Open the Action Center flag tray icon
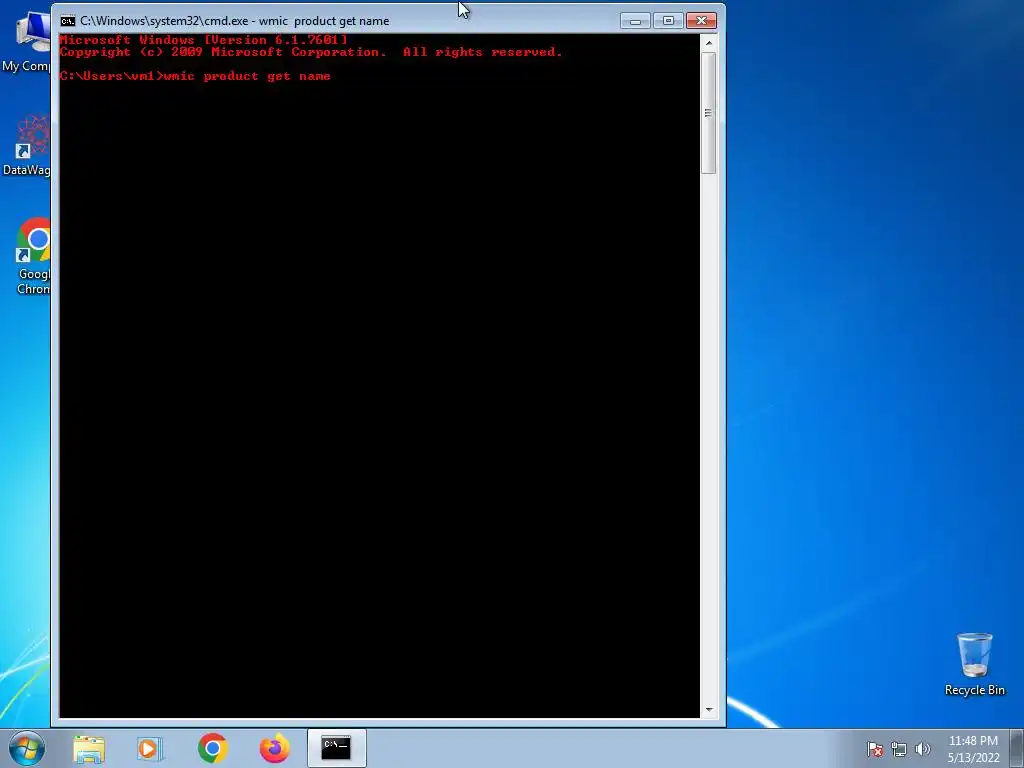The width and height of the screenshot is (1024, 768). click(x=875, y=749)
